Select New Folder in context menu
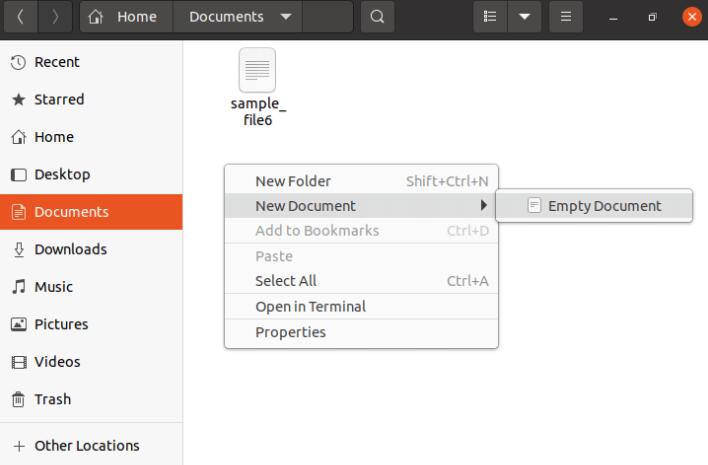 pyautogui.click(x=361, y=181)
